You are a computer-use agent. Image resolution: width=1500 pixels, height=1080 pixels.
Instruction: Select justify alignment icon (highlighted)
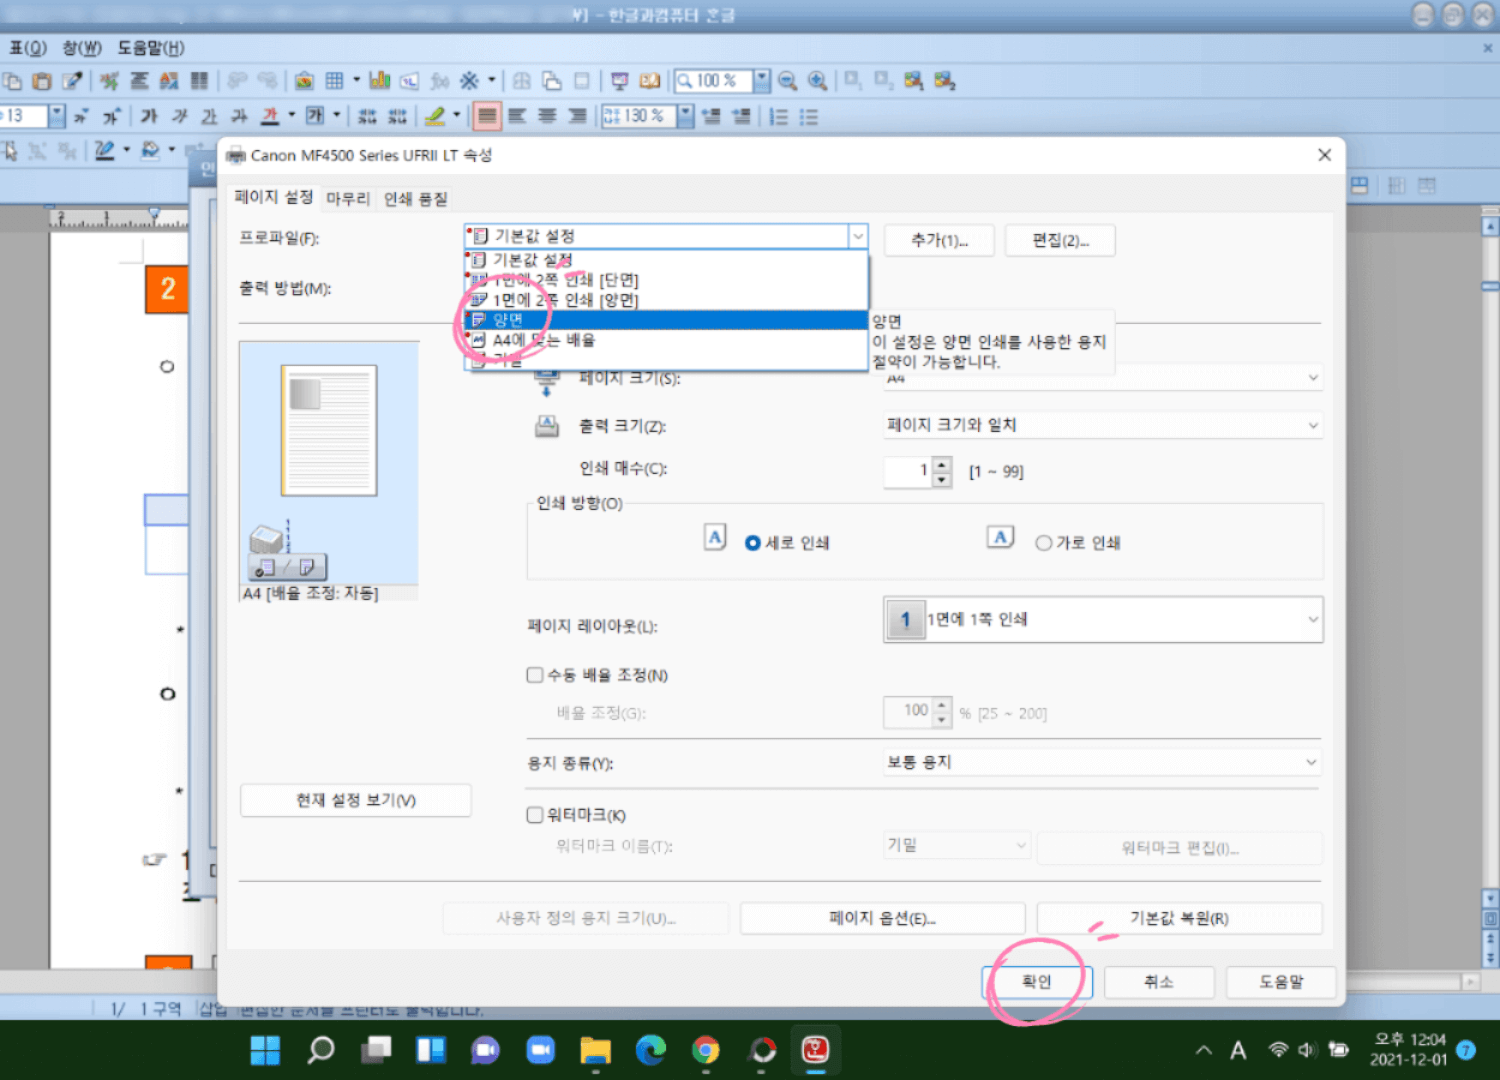(487, 116)
